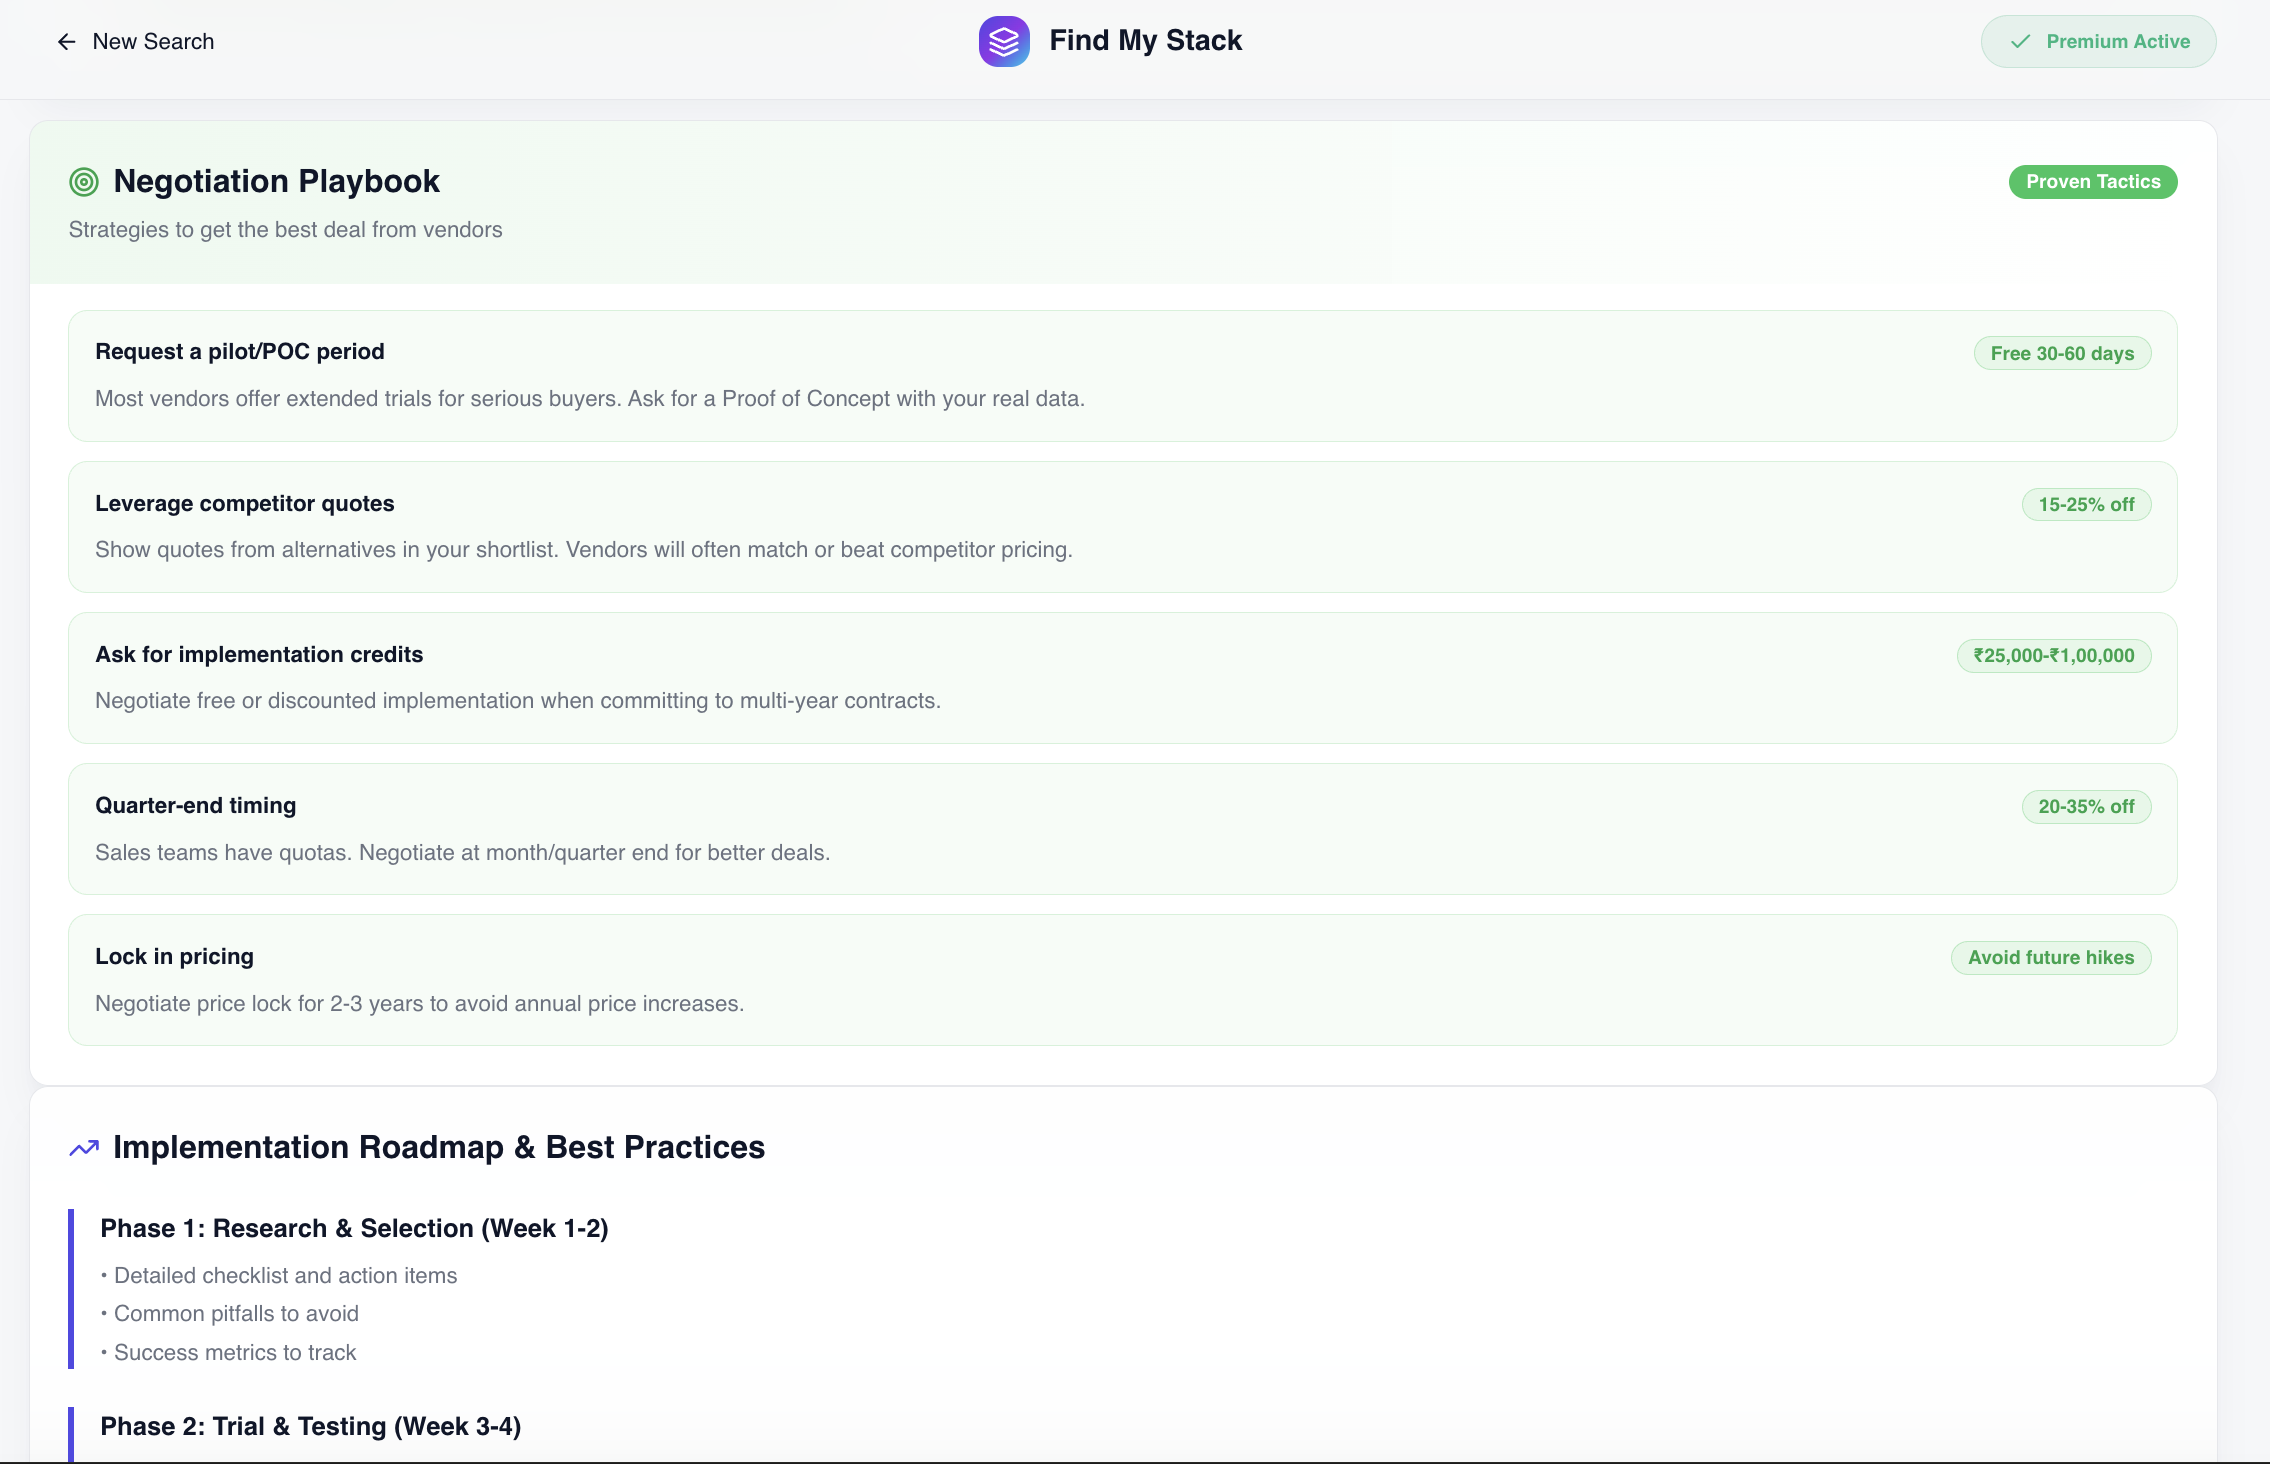This screenshot has height=1464, width=2270.
Task: Click the Find My Stack purple stack logo
Action: (x=1003, y=41)
